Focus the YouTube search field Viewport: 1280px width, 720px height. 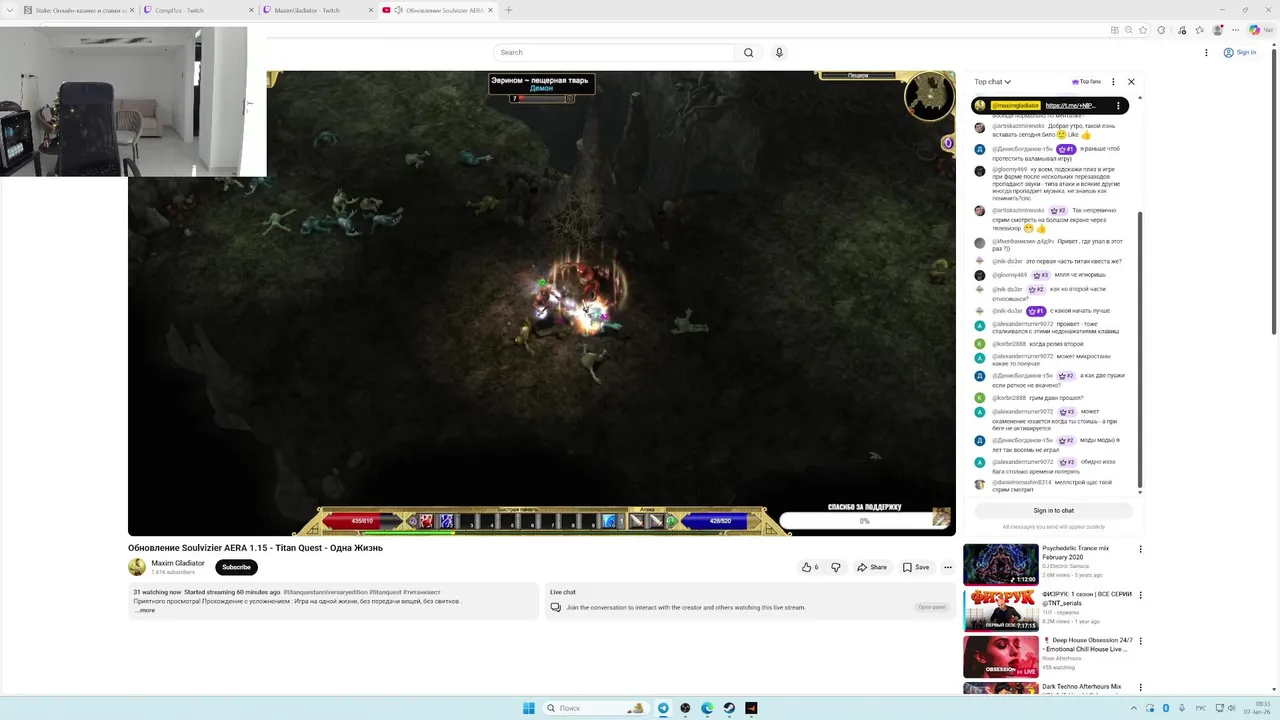coord(614,52)
